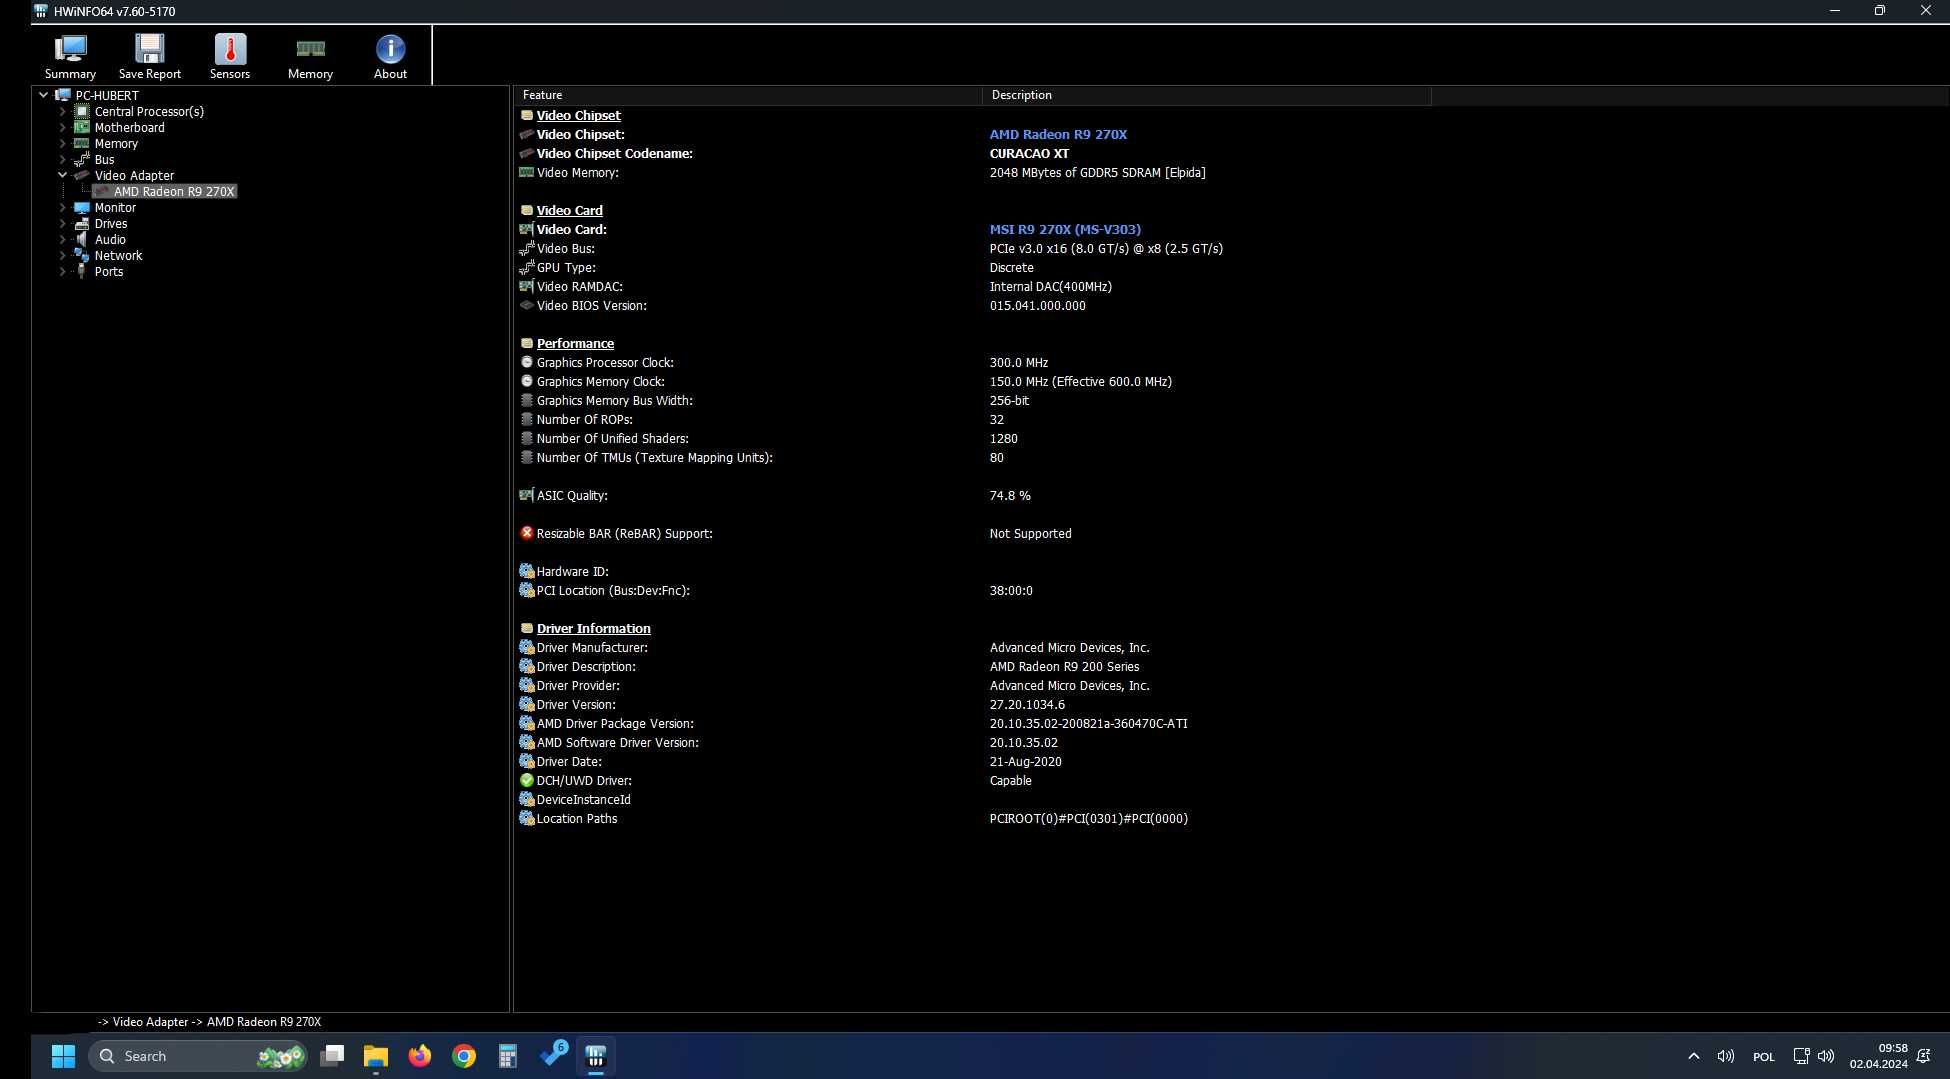The image size is (1950, 1079).
Task: Click the MSI R9 270X (MS-V303) link
Action: tap(1065, 229)
